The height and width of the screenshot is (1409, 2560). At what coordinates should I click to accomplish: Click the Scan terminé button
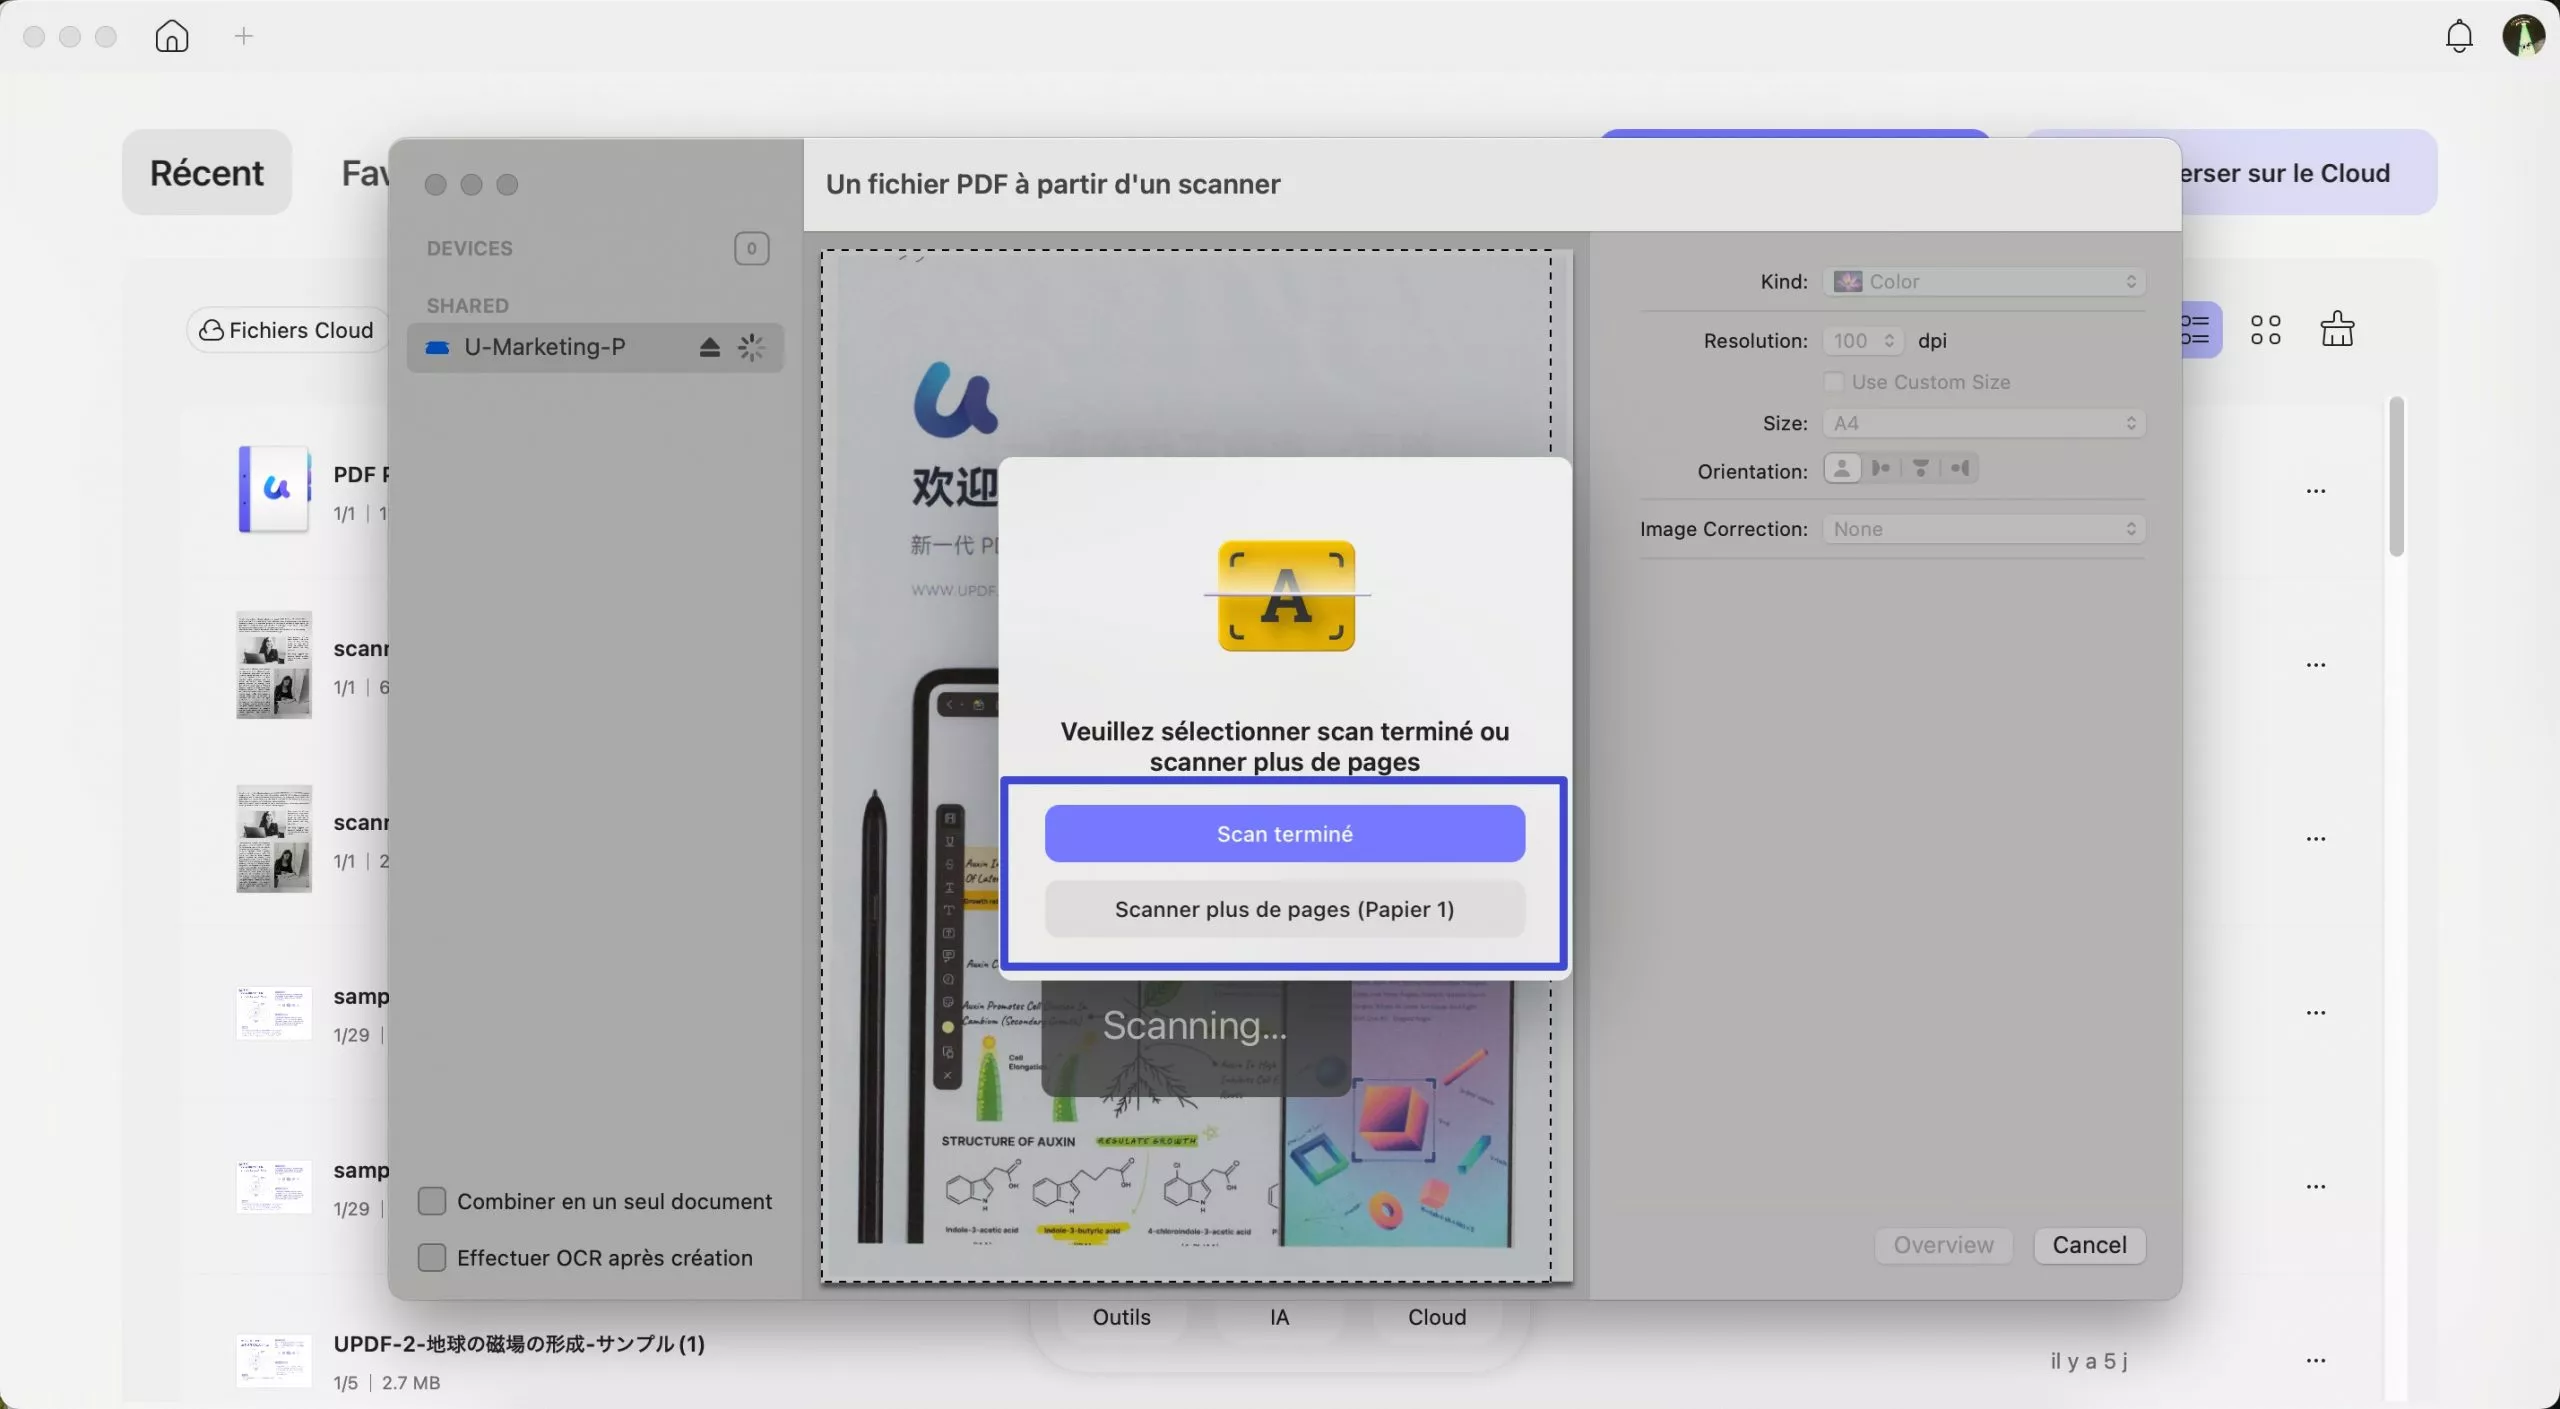pyautogui.click(x=1285, y=833)
